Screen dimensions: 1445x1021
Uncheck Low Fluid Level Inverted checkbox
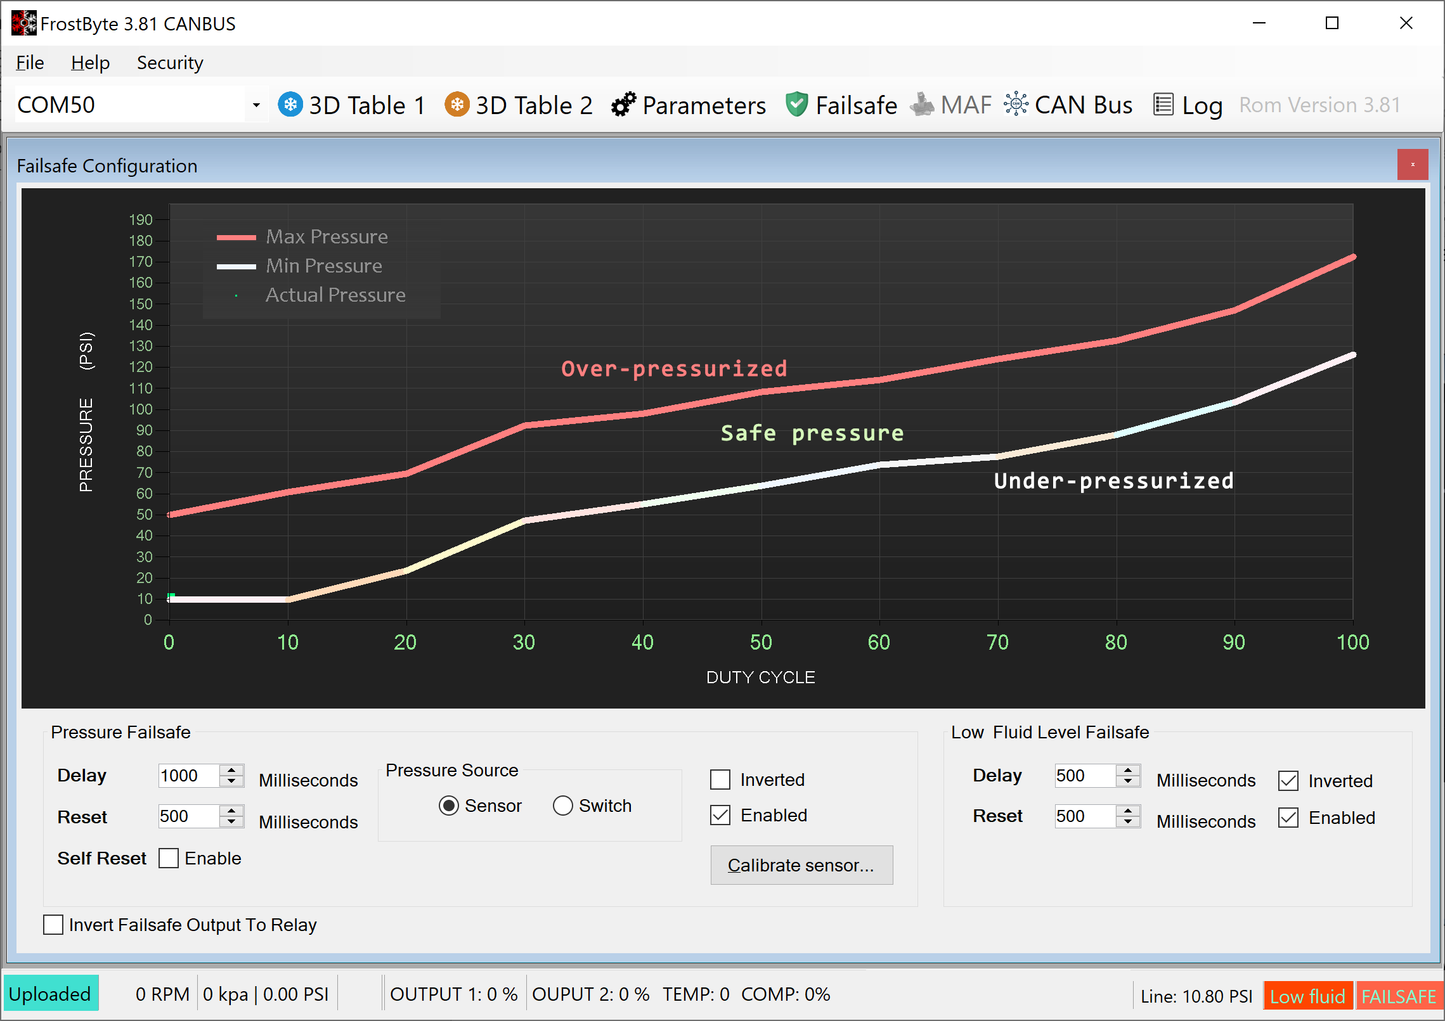click(1288, 781)
